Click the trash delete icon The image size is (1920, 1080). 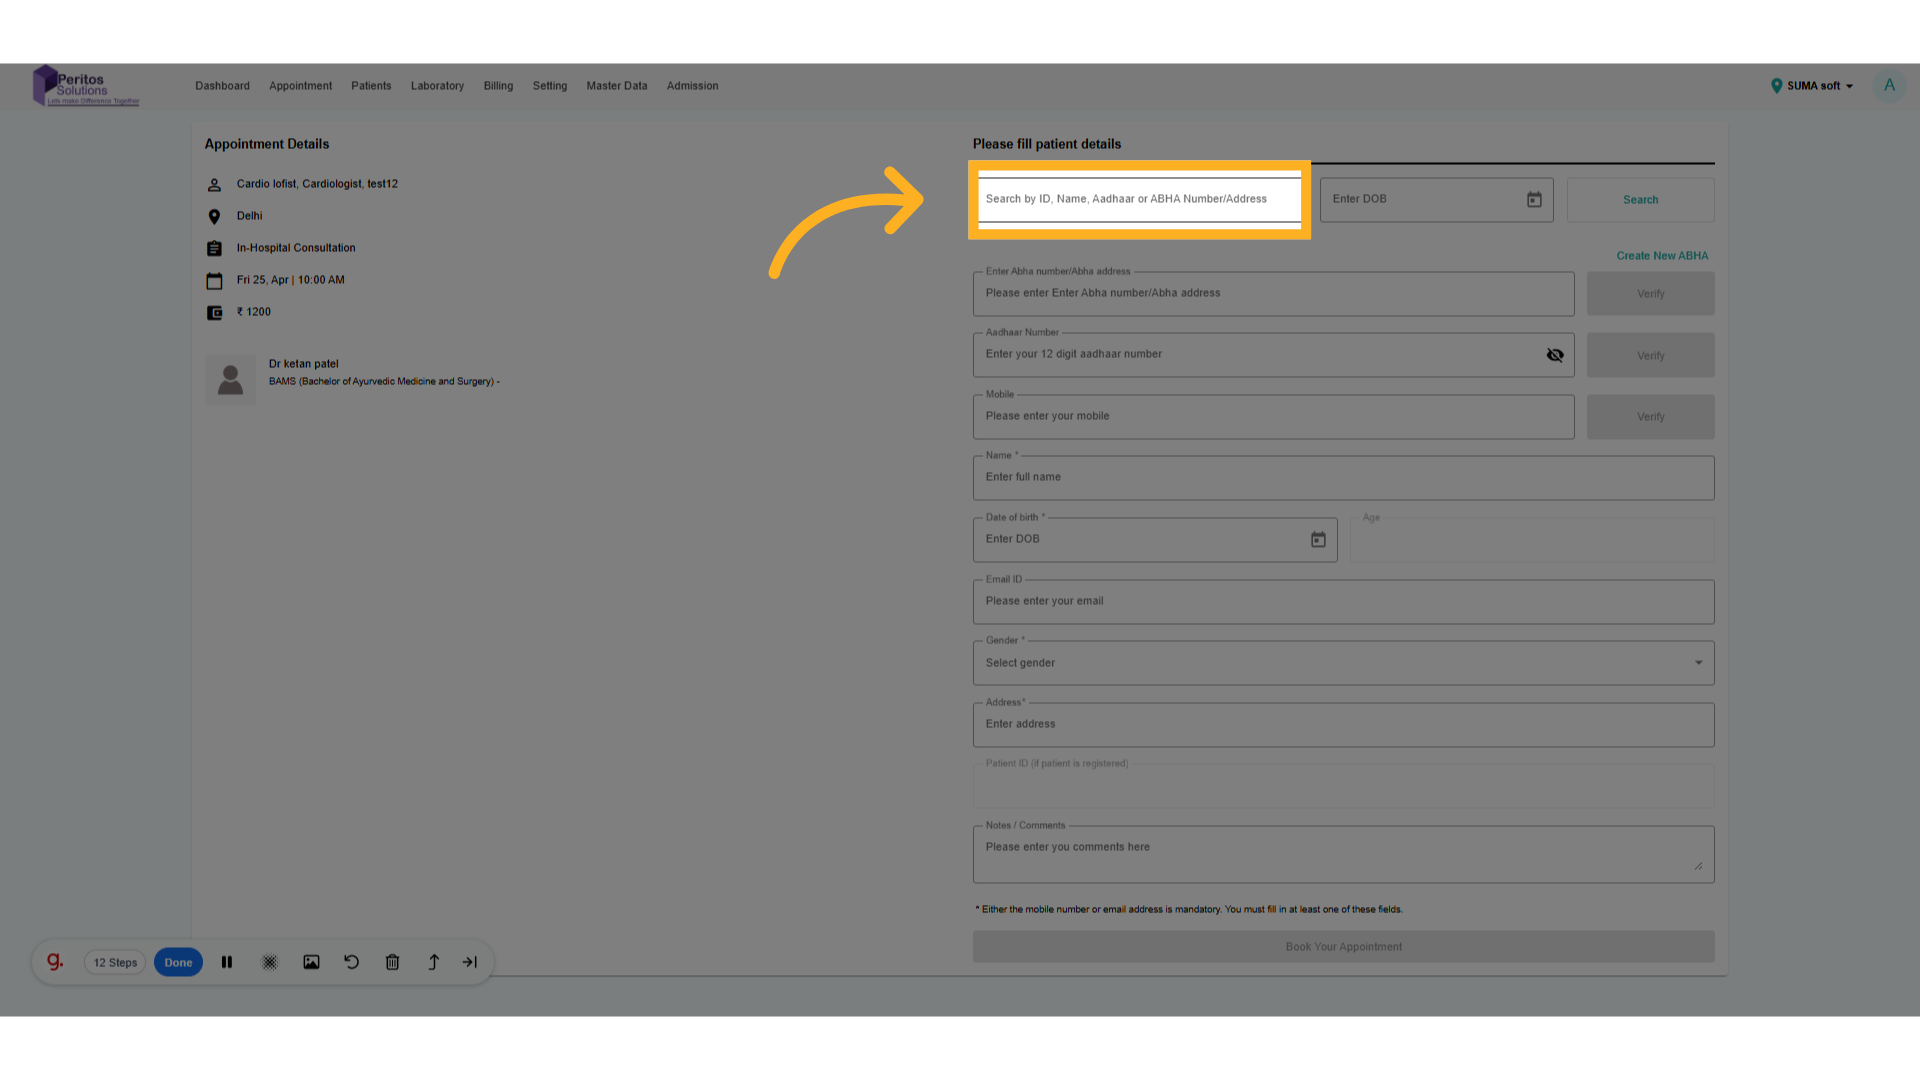392,962
